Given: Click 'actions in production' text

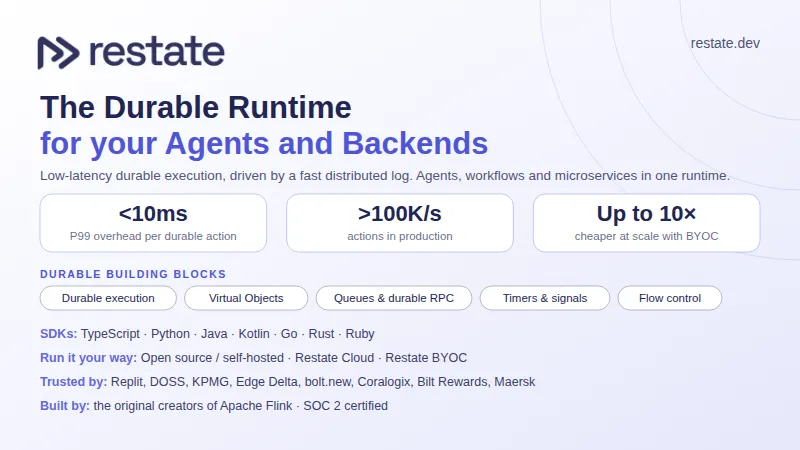Looking at the screenshot, I should tap(400, 236).
